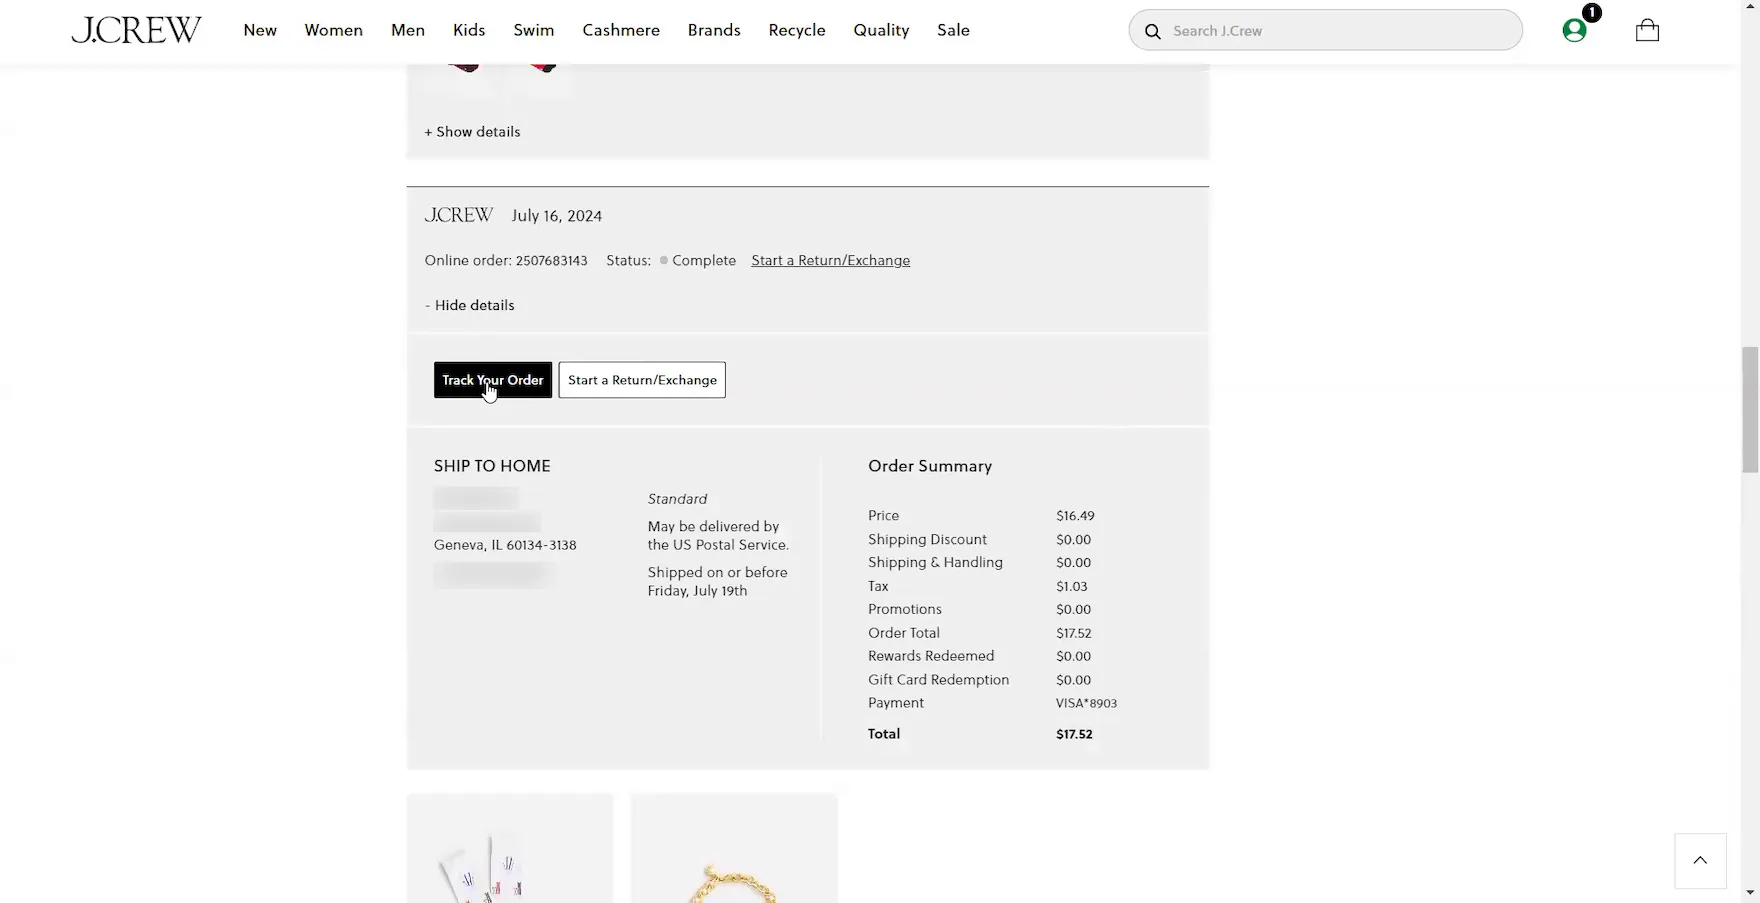Click the Shipped on or before Friday, July 19th text
Viewport: 1760px width, 903px height.
tap(717, 582)
